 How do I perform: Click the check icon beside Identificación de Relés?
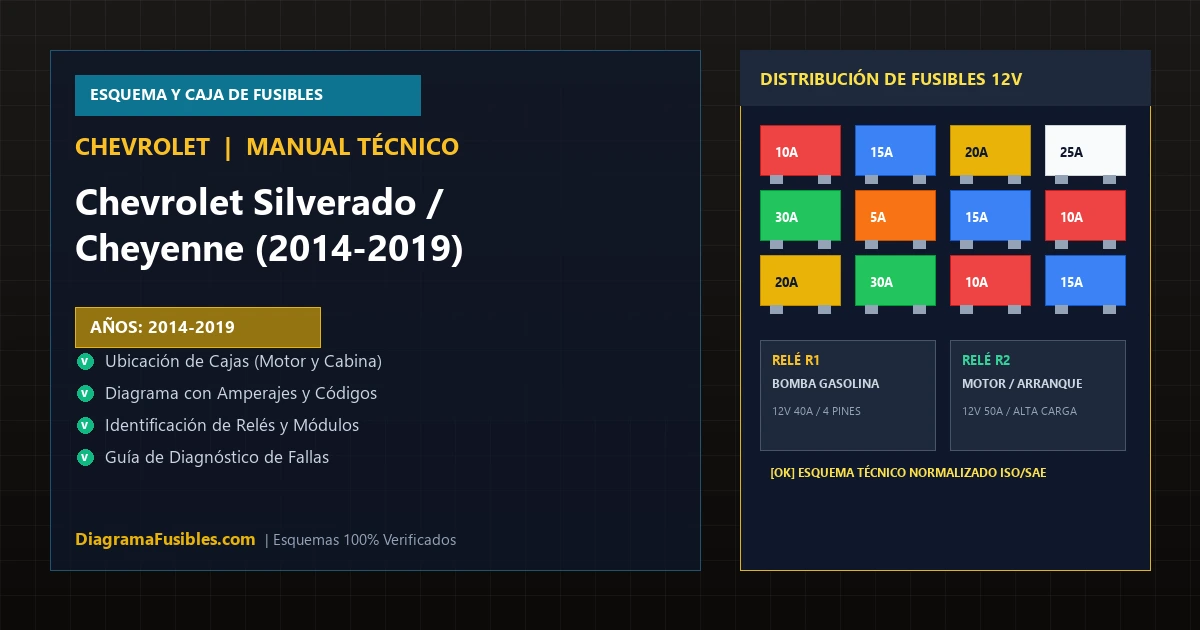click(x=84, y=425)
